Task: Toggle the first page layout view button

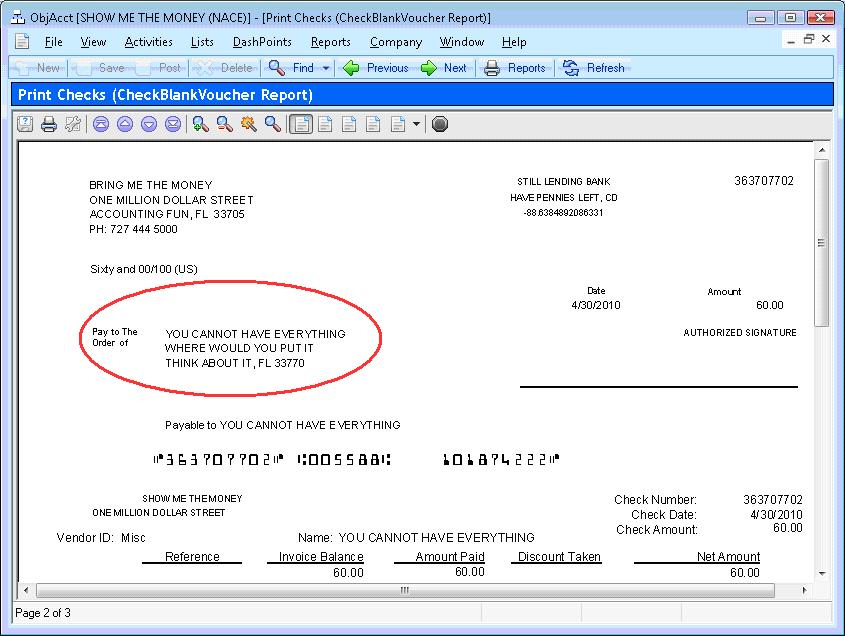Action: tap(300, 124)
